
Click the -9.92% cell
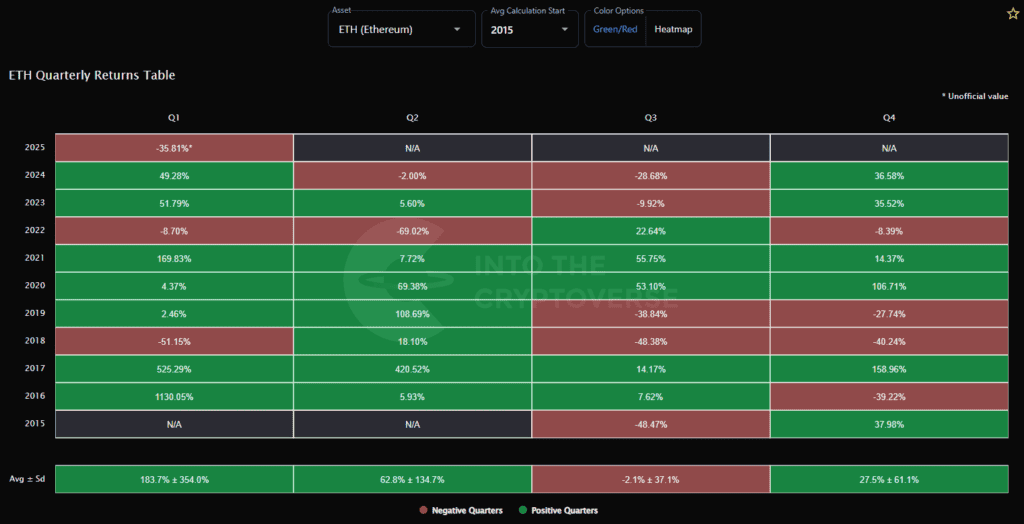651,203
